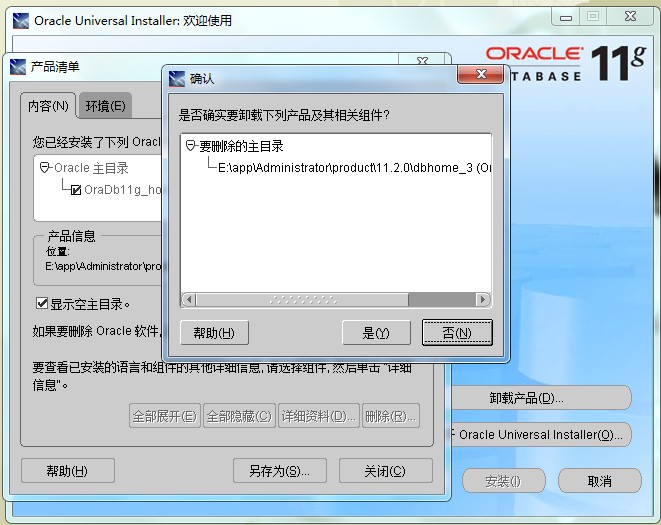Click the 取消 button in main installer
This screenshot has height=525, width=661.
tap(599, 481)
